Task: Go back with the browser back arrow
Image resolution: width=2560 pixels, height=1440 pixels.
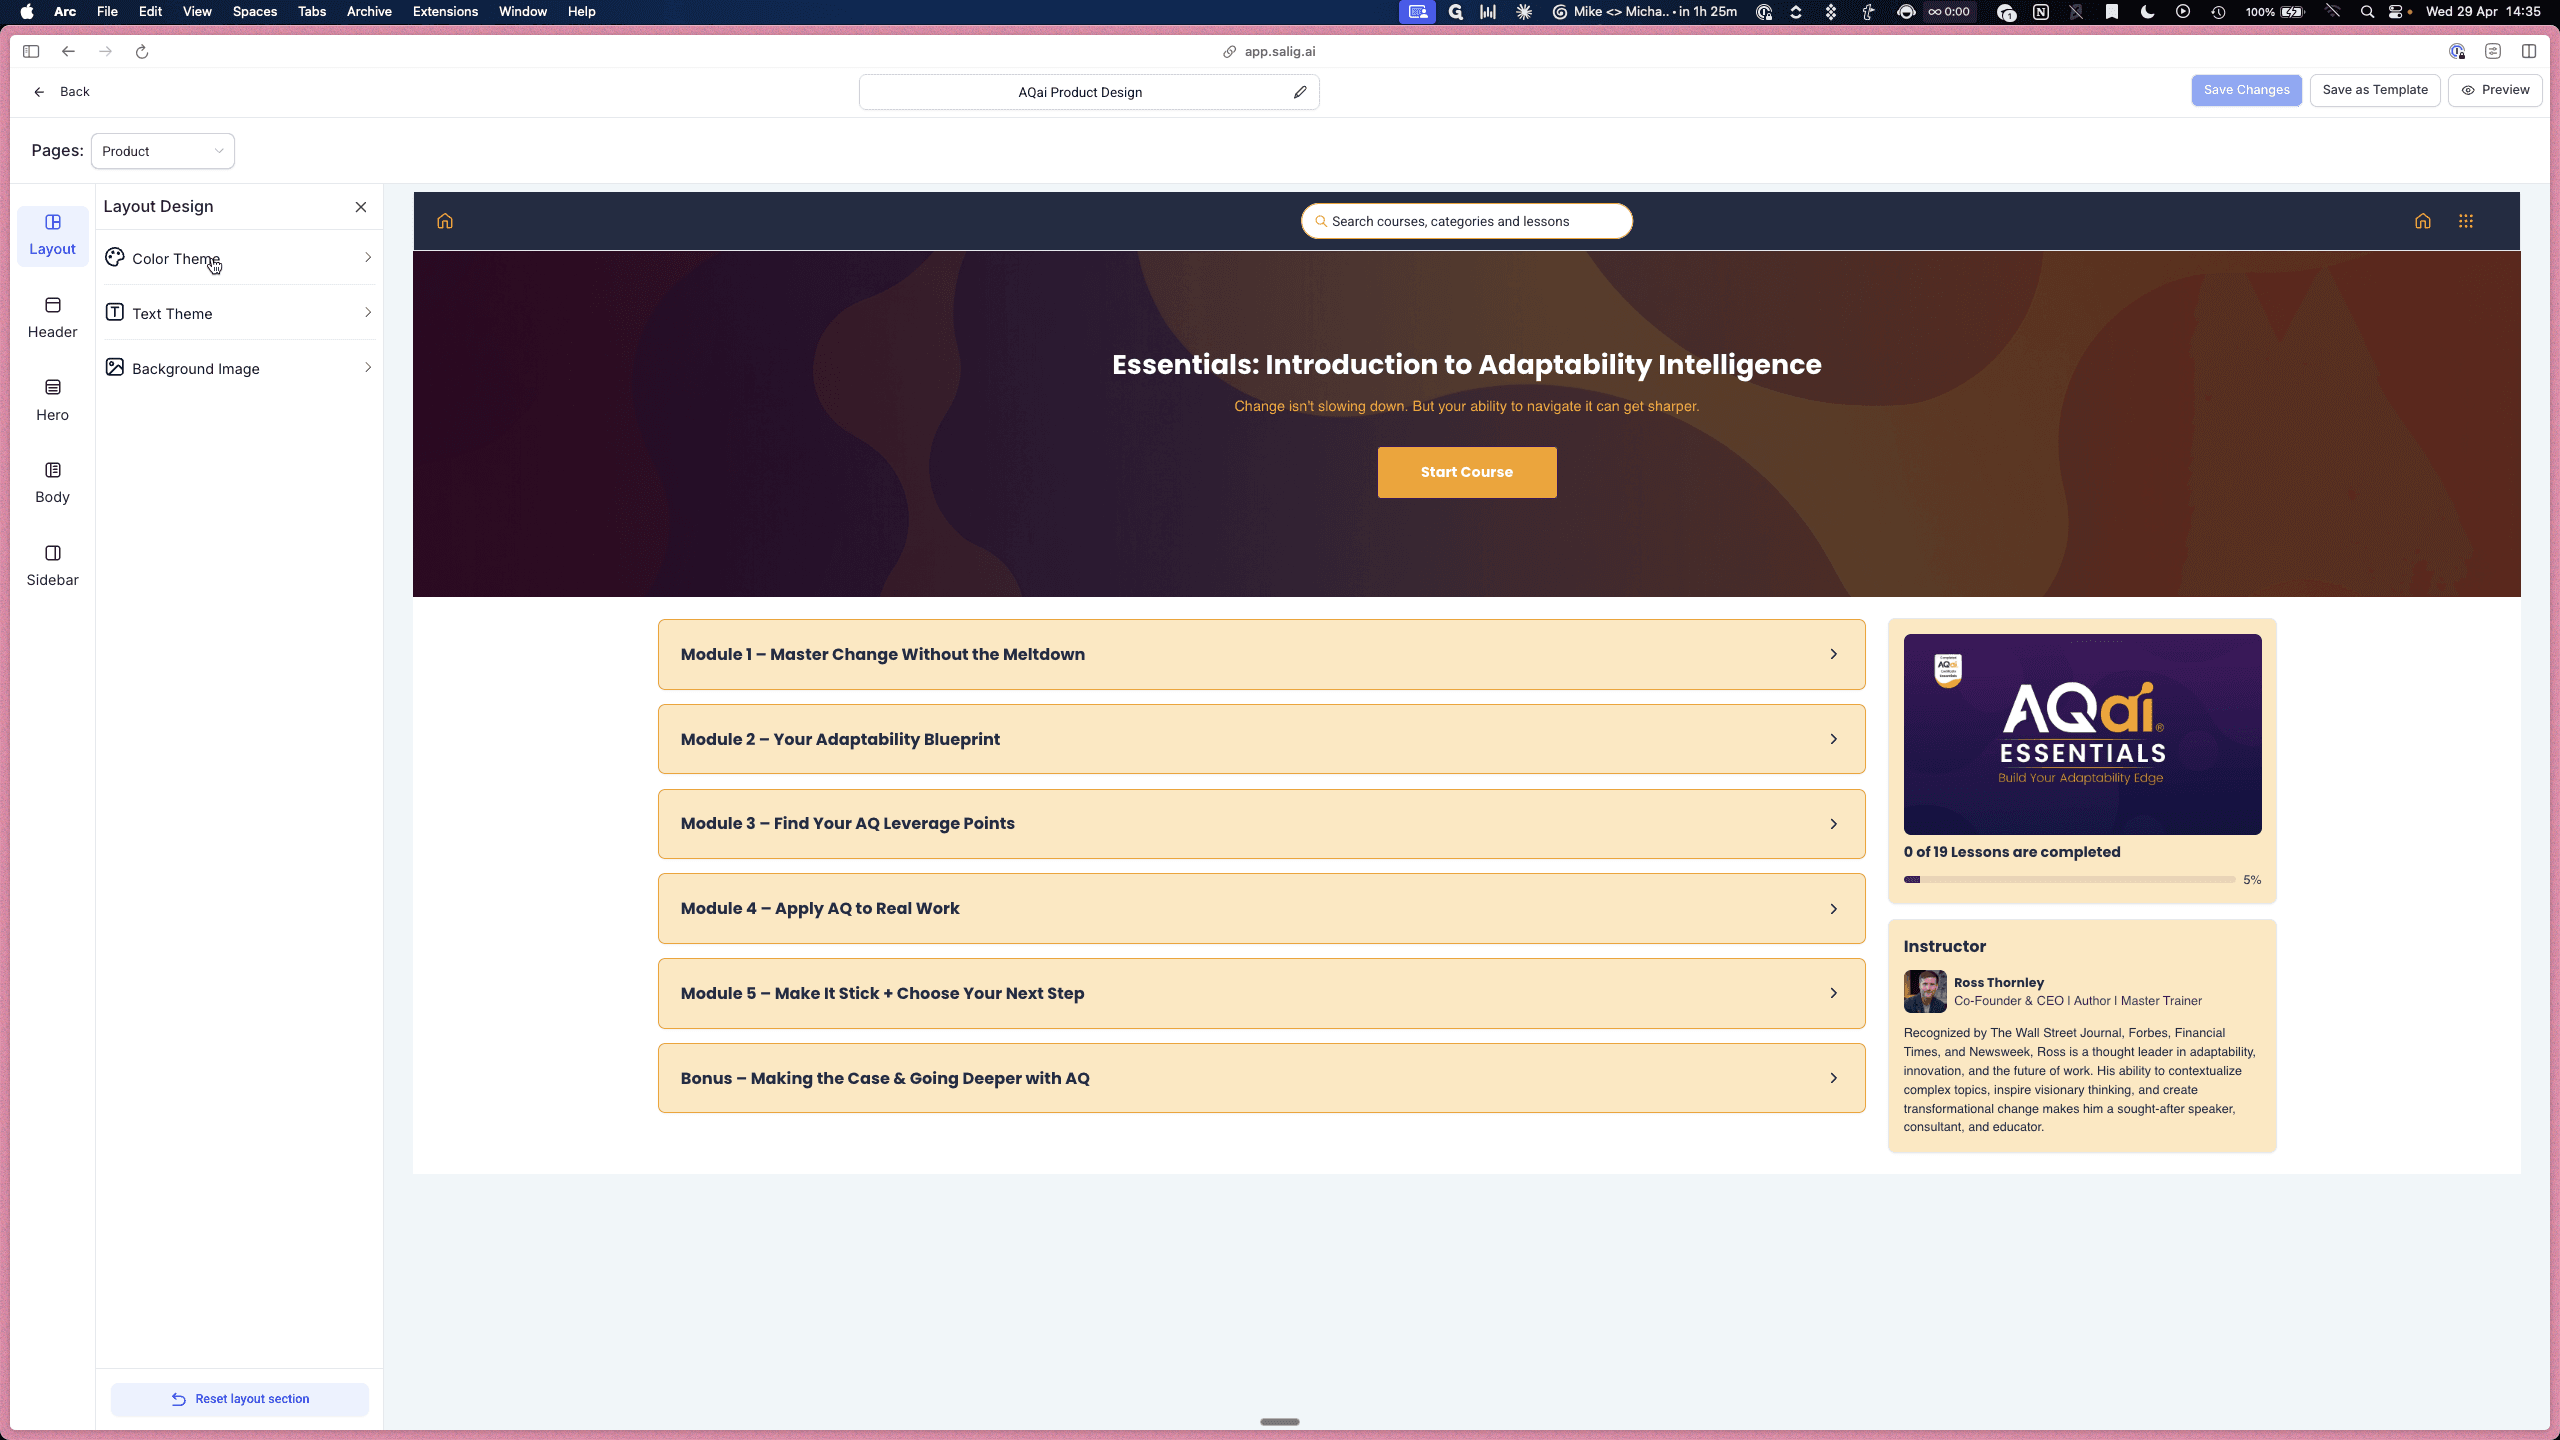Action: tap(68, 52)
